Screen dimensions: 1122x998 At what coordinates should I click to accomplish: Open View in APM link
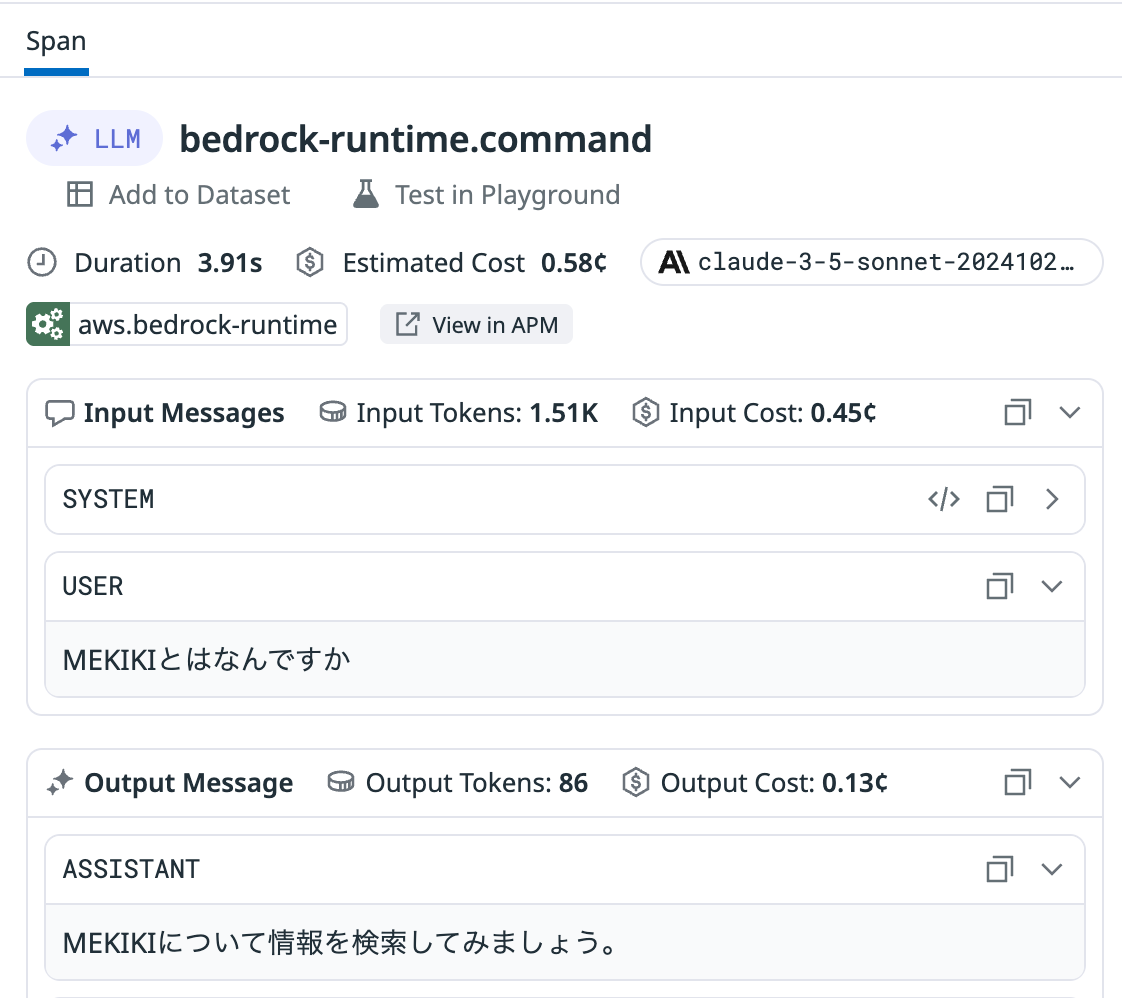tap(477, 324)
